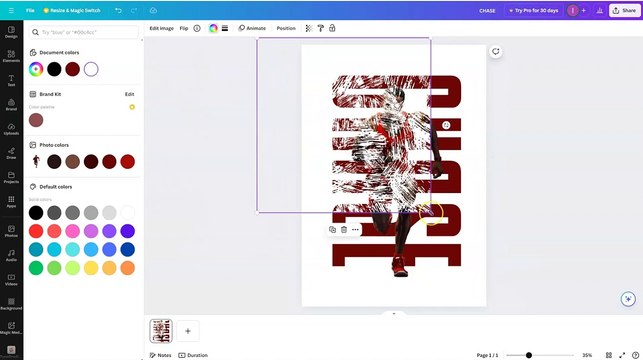Open the Text sidebar tab

tap(11, 80)
